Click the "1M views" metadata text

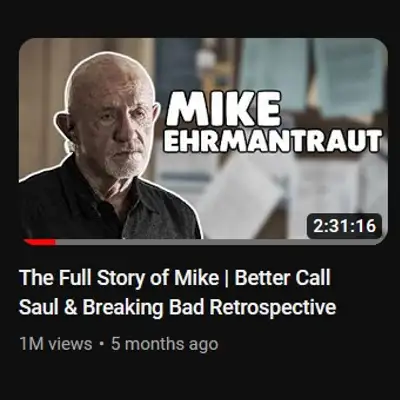56,344
